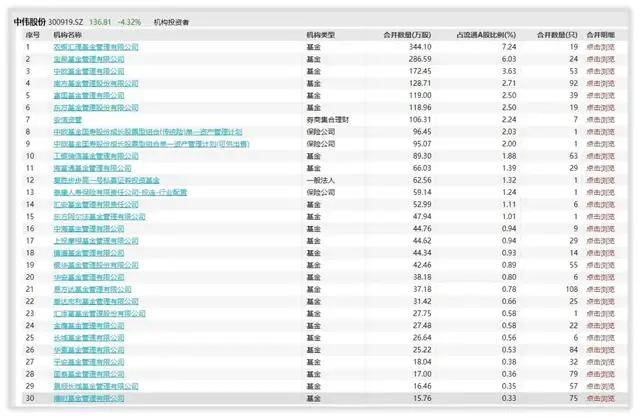Select the fund count cell 92
Image resolution: width=640 pixels, height=418 pixels.
pyautogui.click(x=574, y=83)
